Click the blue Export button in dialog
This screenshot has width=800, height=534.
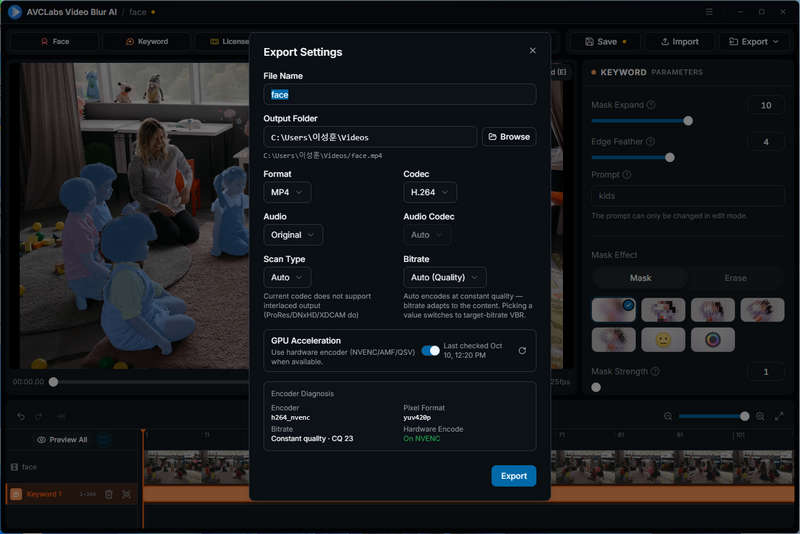(x=513, y=476)
